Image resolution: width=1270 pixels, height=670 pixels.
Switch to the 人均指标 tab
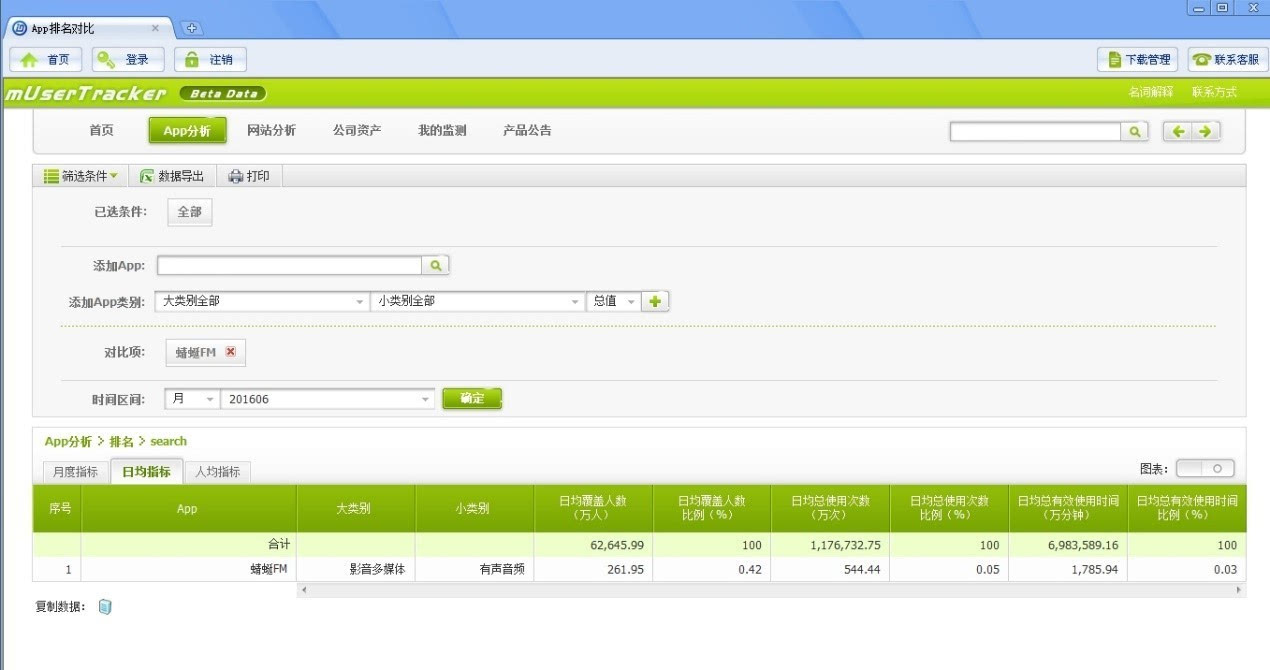(220, 470)
